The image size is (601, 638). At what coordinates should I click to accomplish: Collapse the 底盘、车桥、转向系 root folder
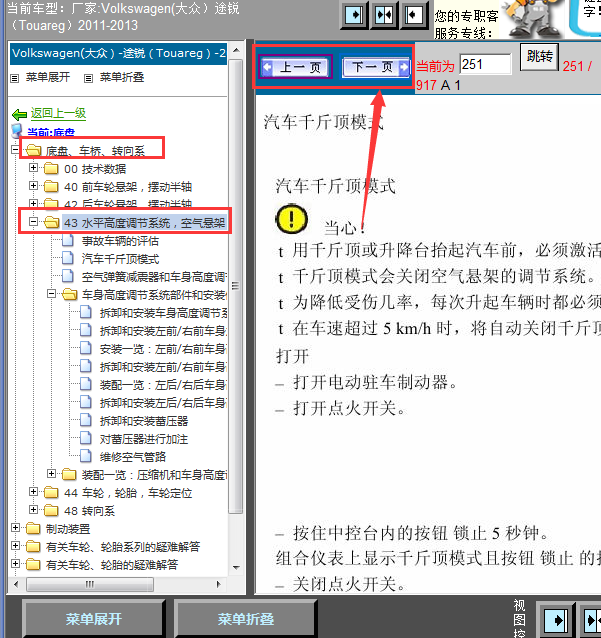(x=15, y=149)
